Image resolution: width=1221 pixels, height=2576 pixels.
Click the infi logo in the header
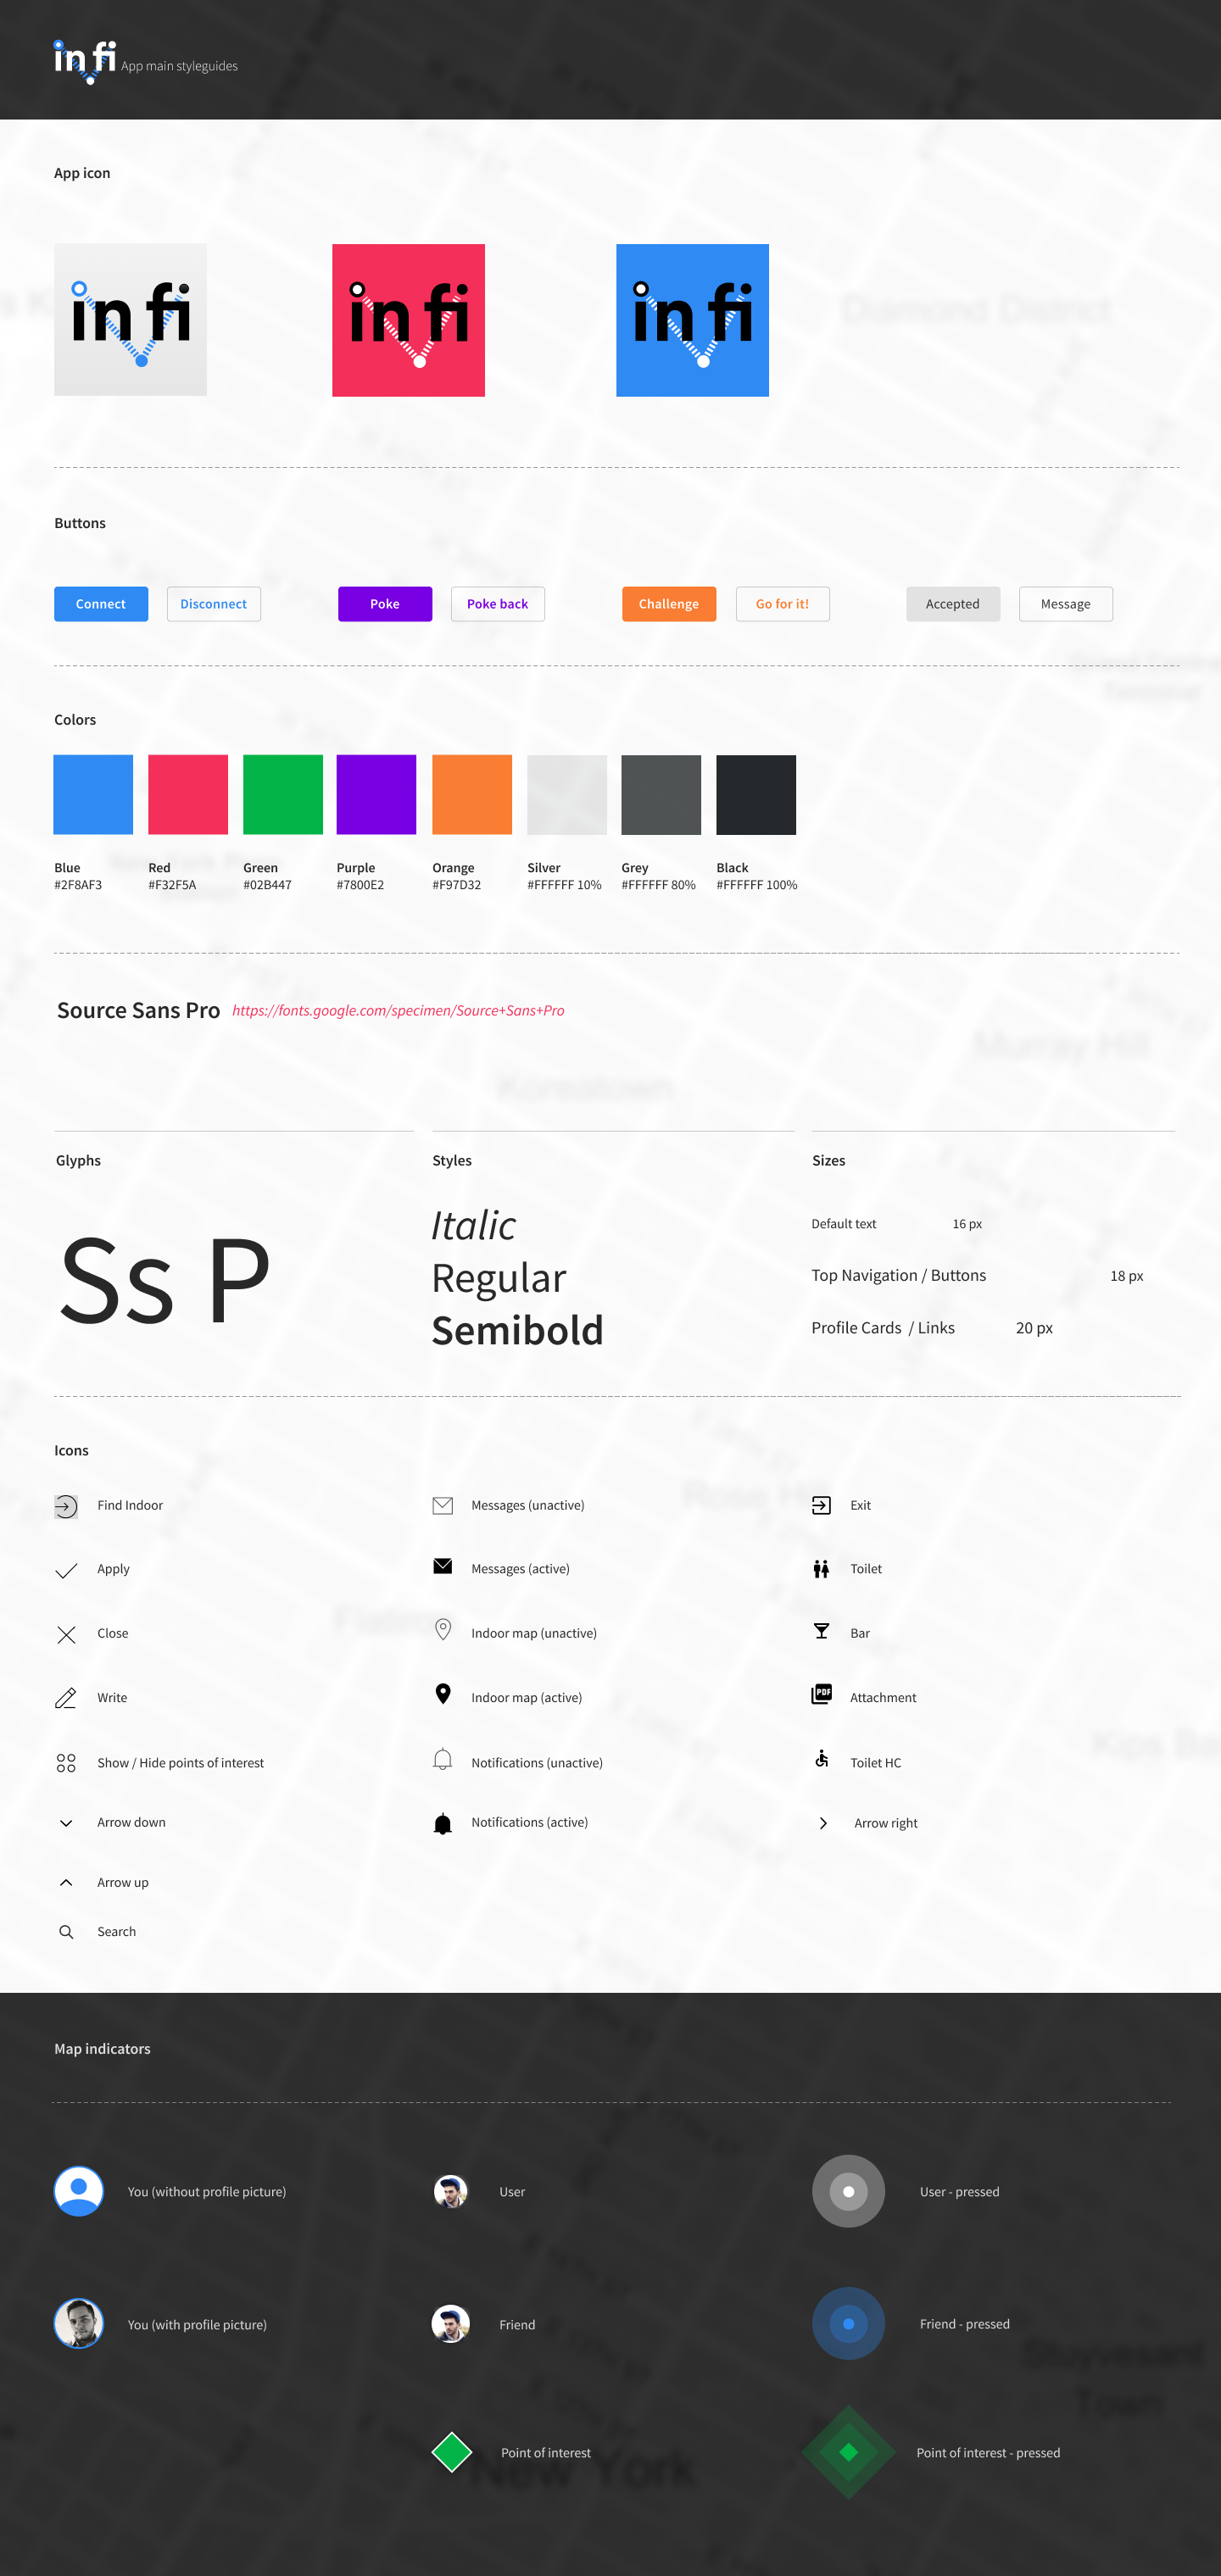click(85, 62)
